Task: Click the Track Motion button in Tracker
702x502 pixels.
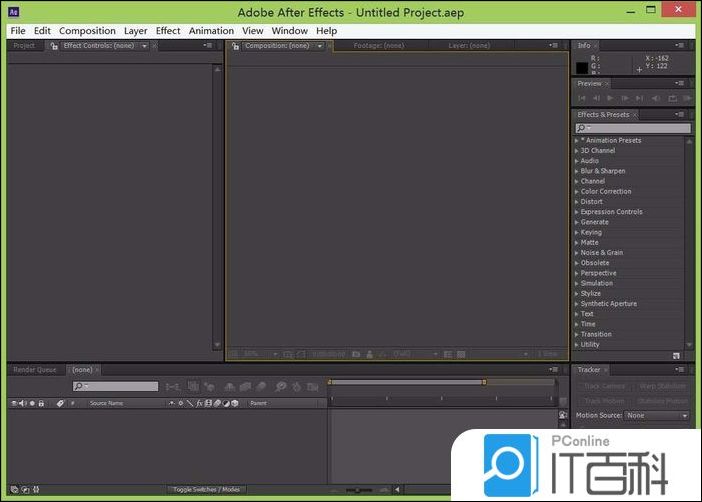Action: [604, 401]
